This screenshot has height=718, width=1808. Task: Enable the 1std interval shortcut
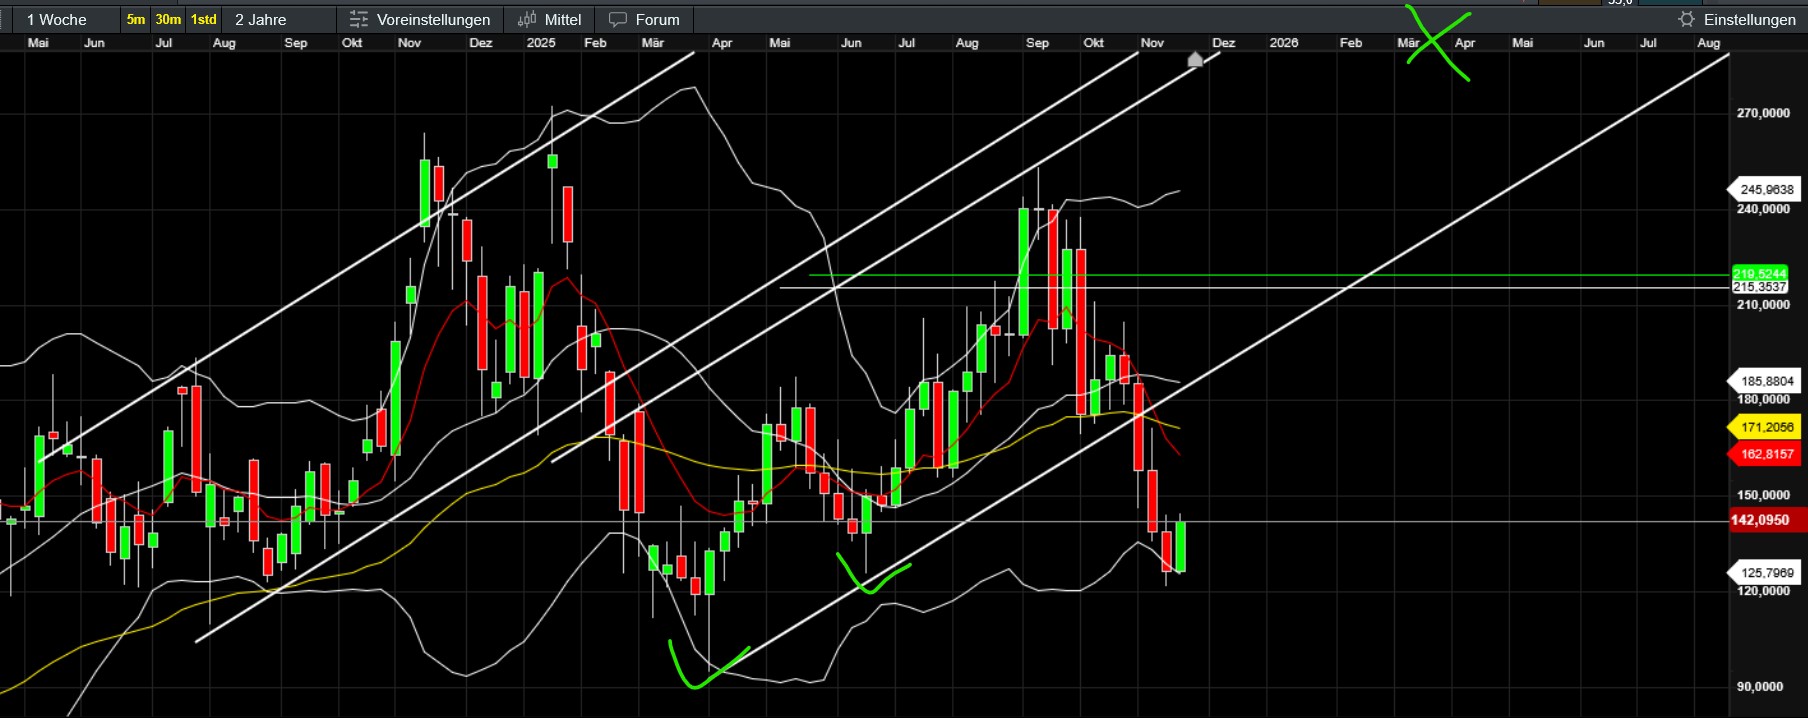pyautogui.click(x=204, y=20)
